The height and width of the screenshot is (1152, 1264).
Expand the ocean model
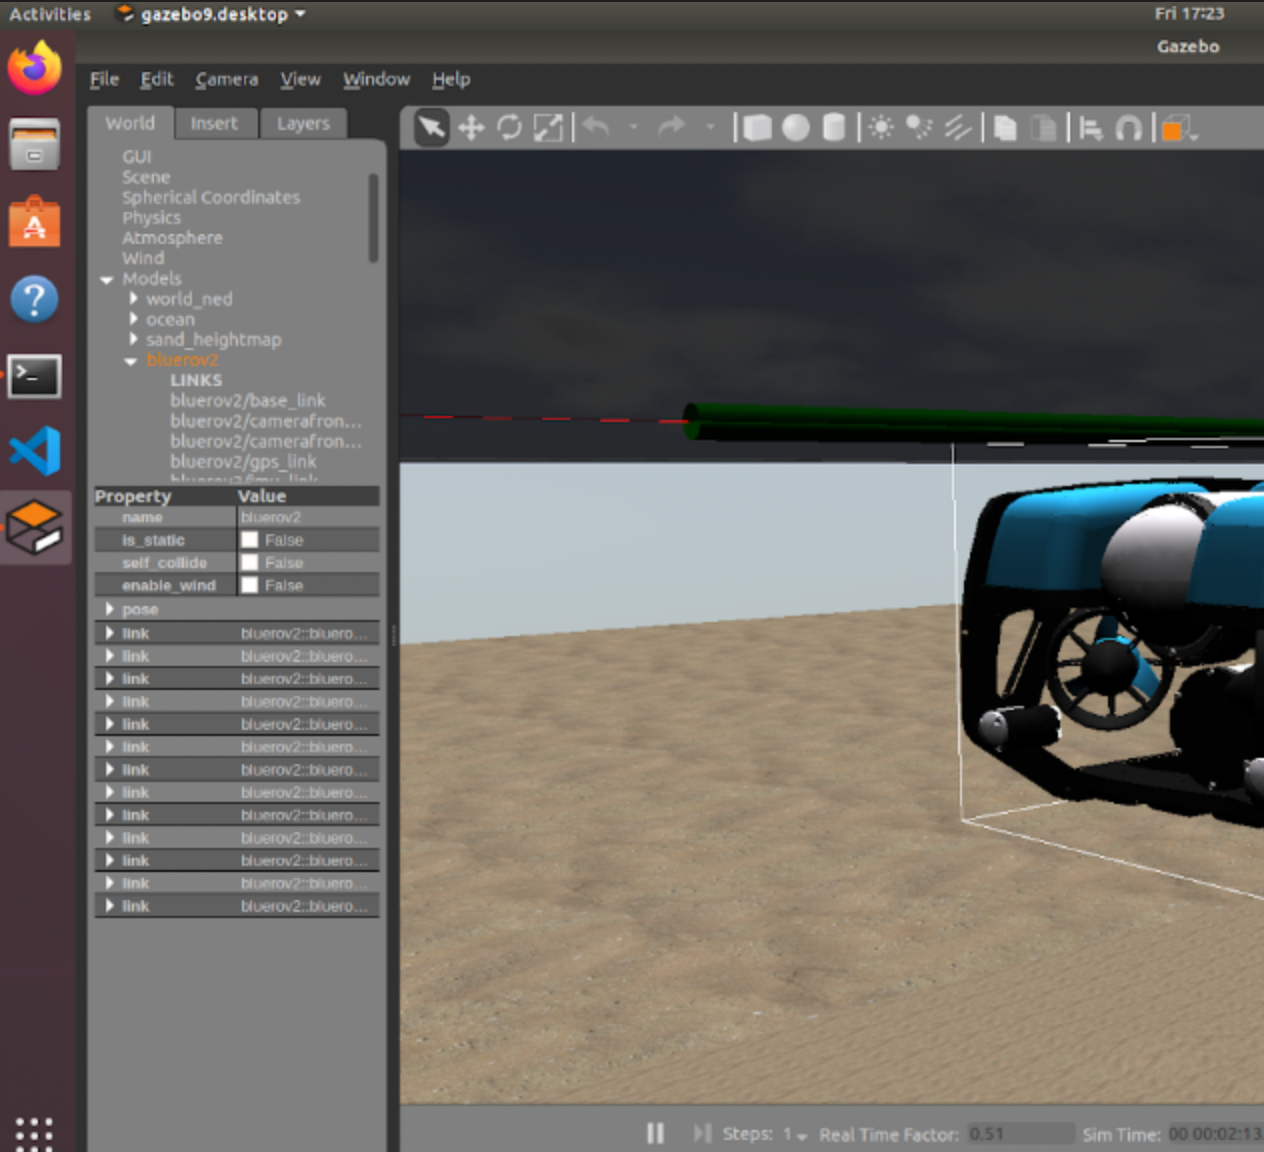pyautogui.click(x=133, y=319)
